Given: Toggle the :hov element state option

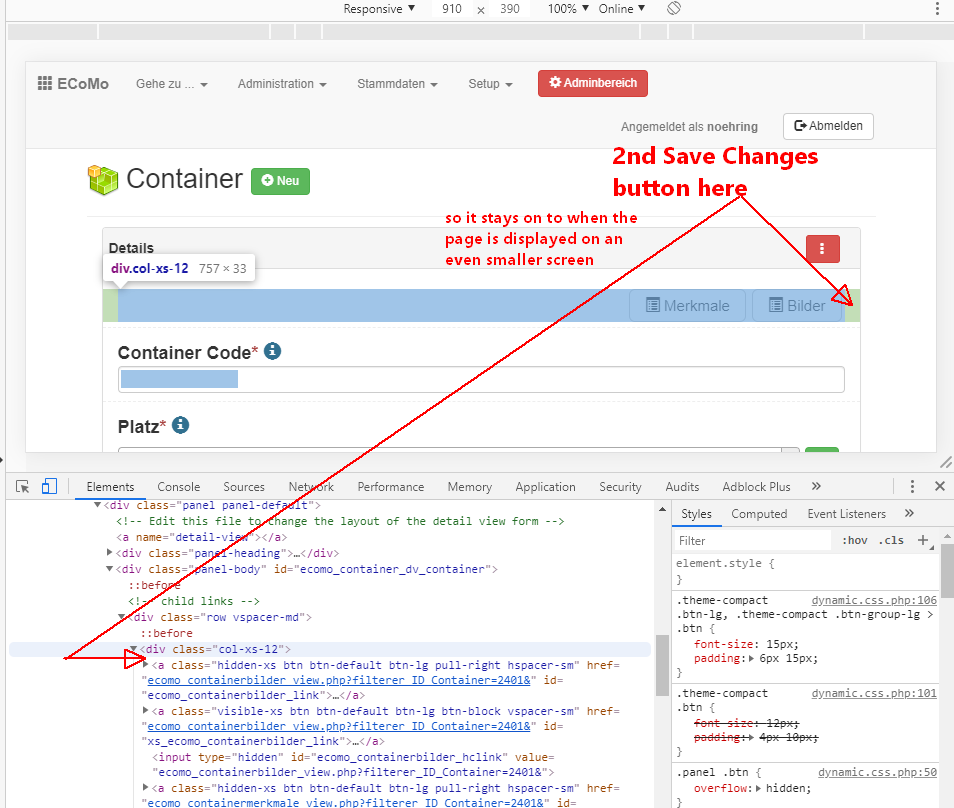Looking at the screenshot, I should 855,540.
